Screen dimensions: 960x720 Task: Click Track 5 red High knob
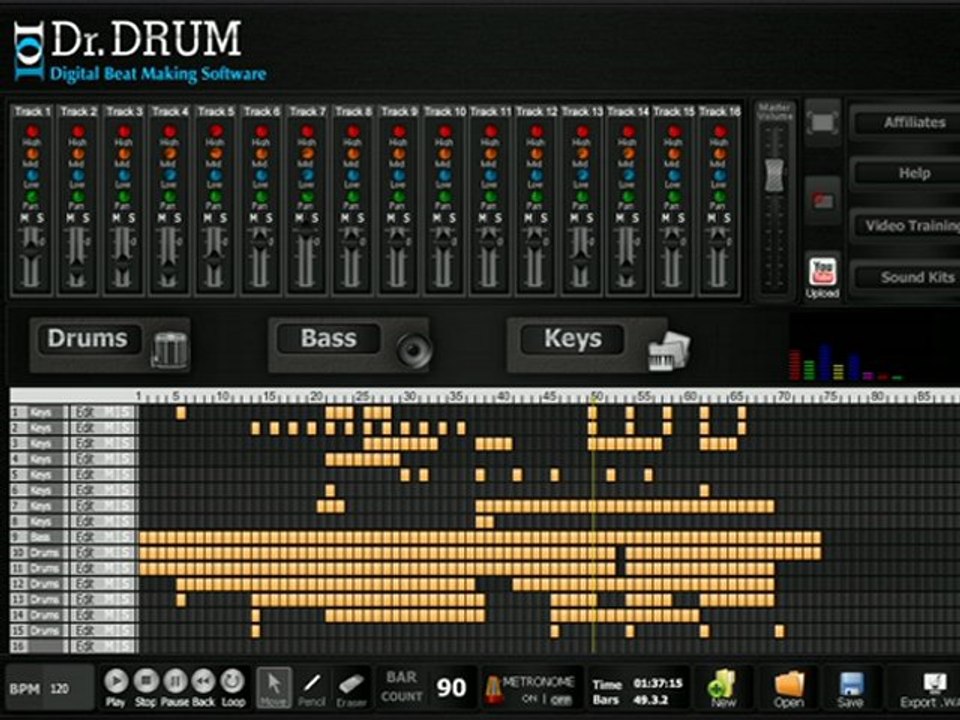click(216, 132)
